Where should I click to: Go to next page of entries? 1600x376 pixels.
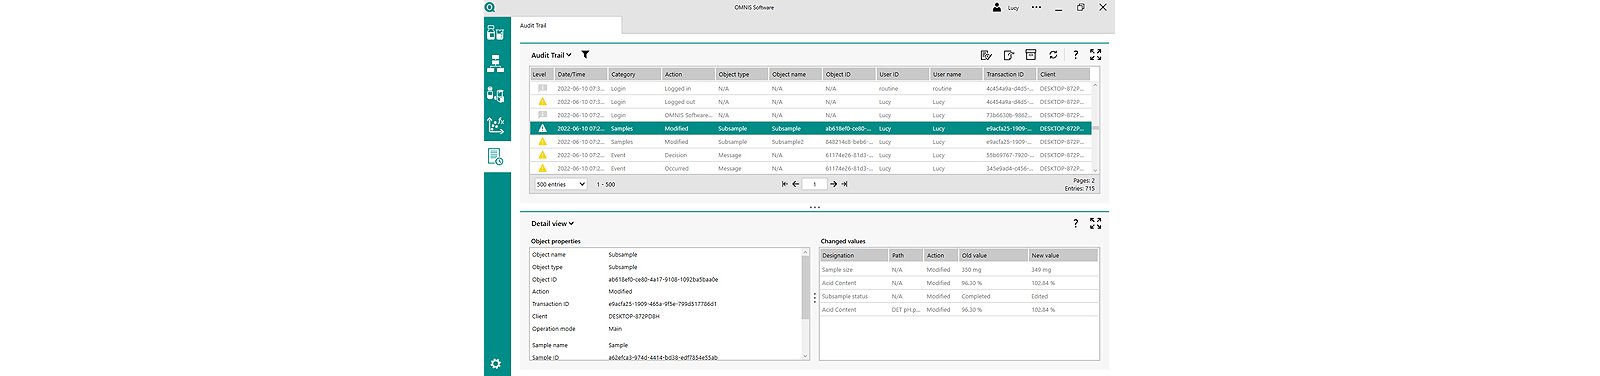[x=833, y=184]
